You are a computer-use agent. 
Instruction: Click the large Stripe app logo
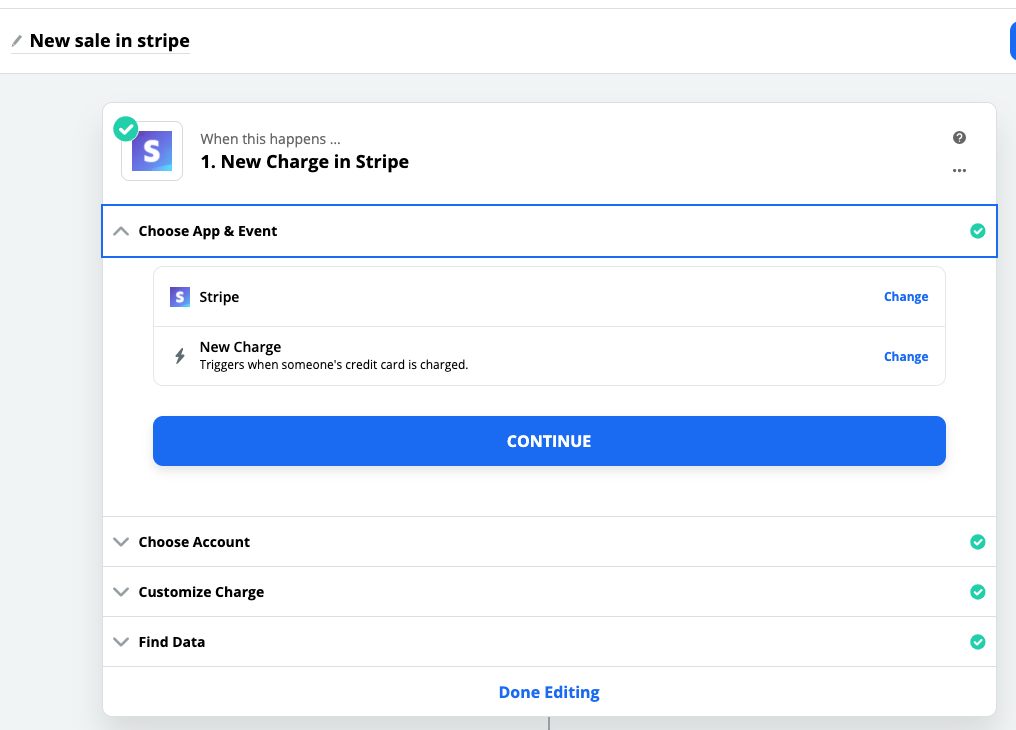[x=152, y=151]
